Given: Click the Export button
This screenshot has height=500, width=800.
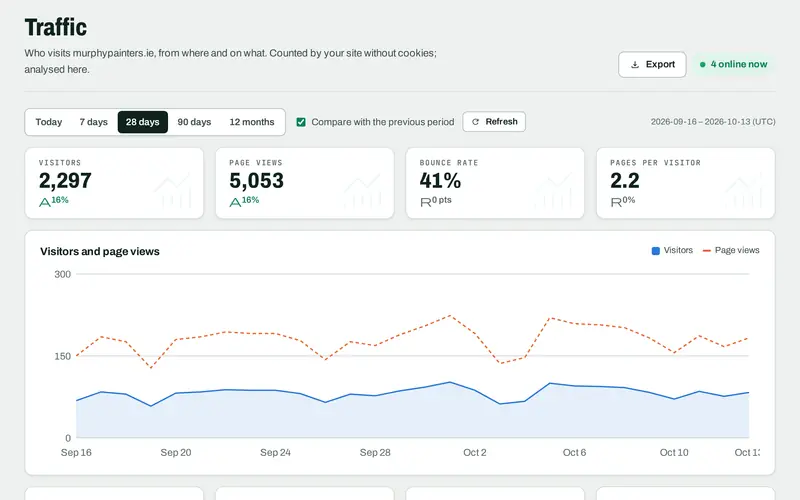Looking at the screenshot, I should 652,64.
